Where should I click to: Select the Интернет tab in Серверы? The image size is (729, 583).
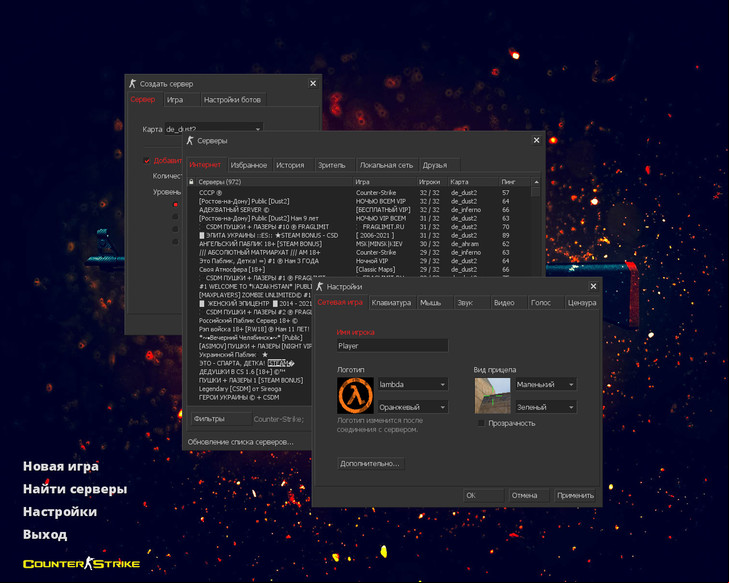pyautogui.click(x=205, y=165)
